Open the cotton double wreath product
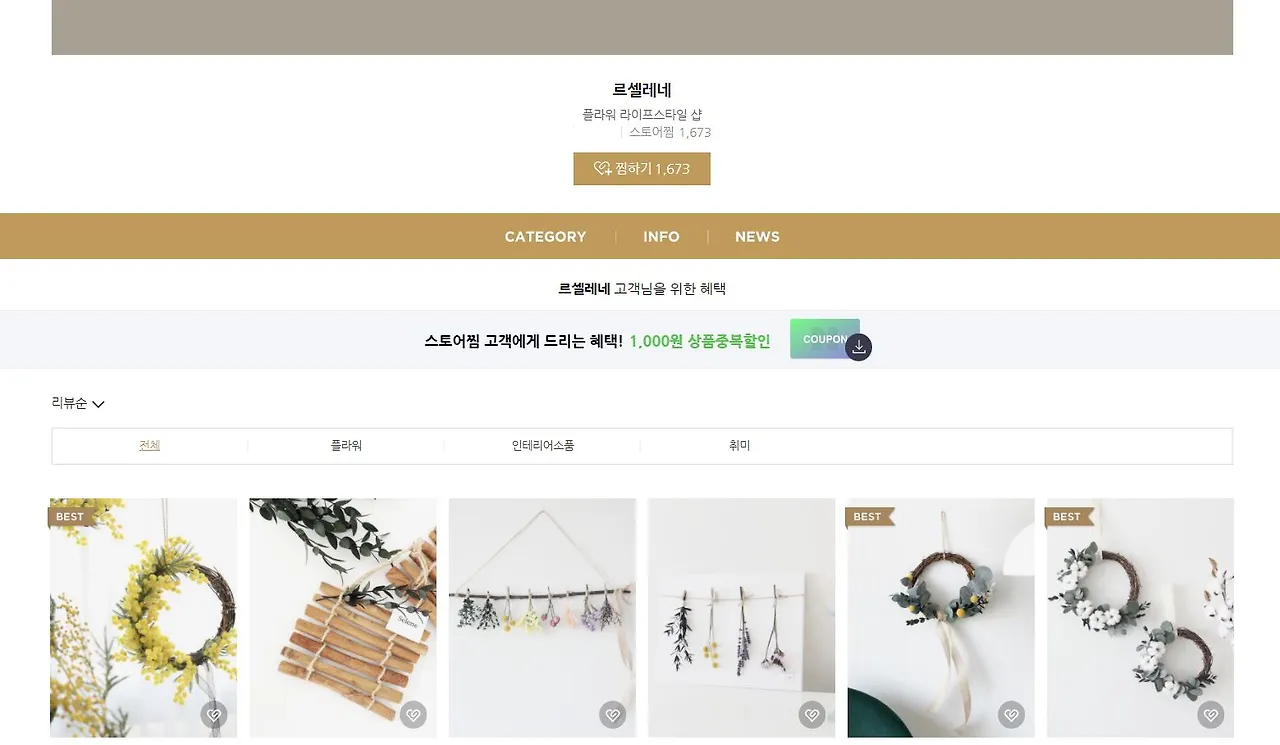This screenshot has height=745, width=1280. 1140,618
